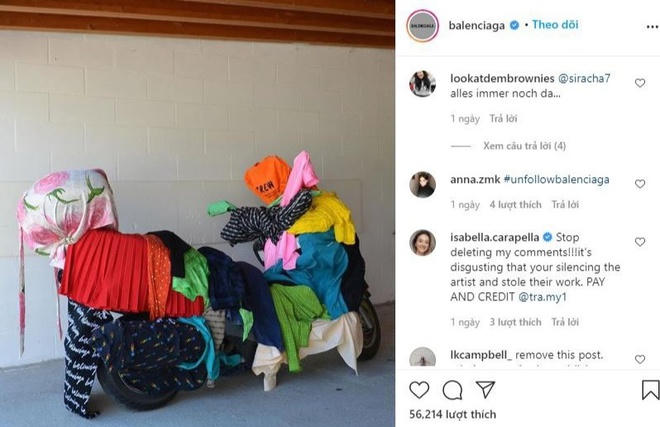Image resolution: width=660 pixels, height=427 pixels.
Task: Click 'Trả lời' under lookatdembrownies comment
Action: click(503, 119)
